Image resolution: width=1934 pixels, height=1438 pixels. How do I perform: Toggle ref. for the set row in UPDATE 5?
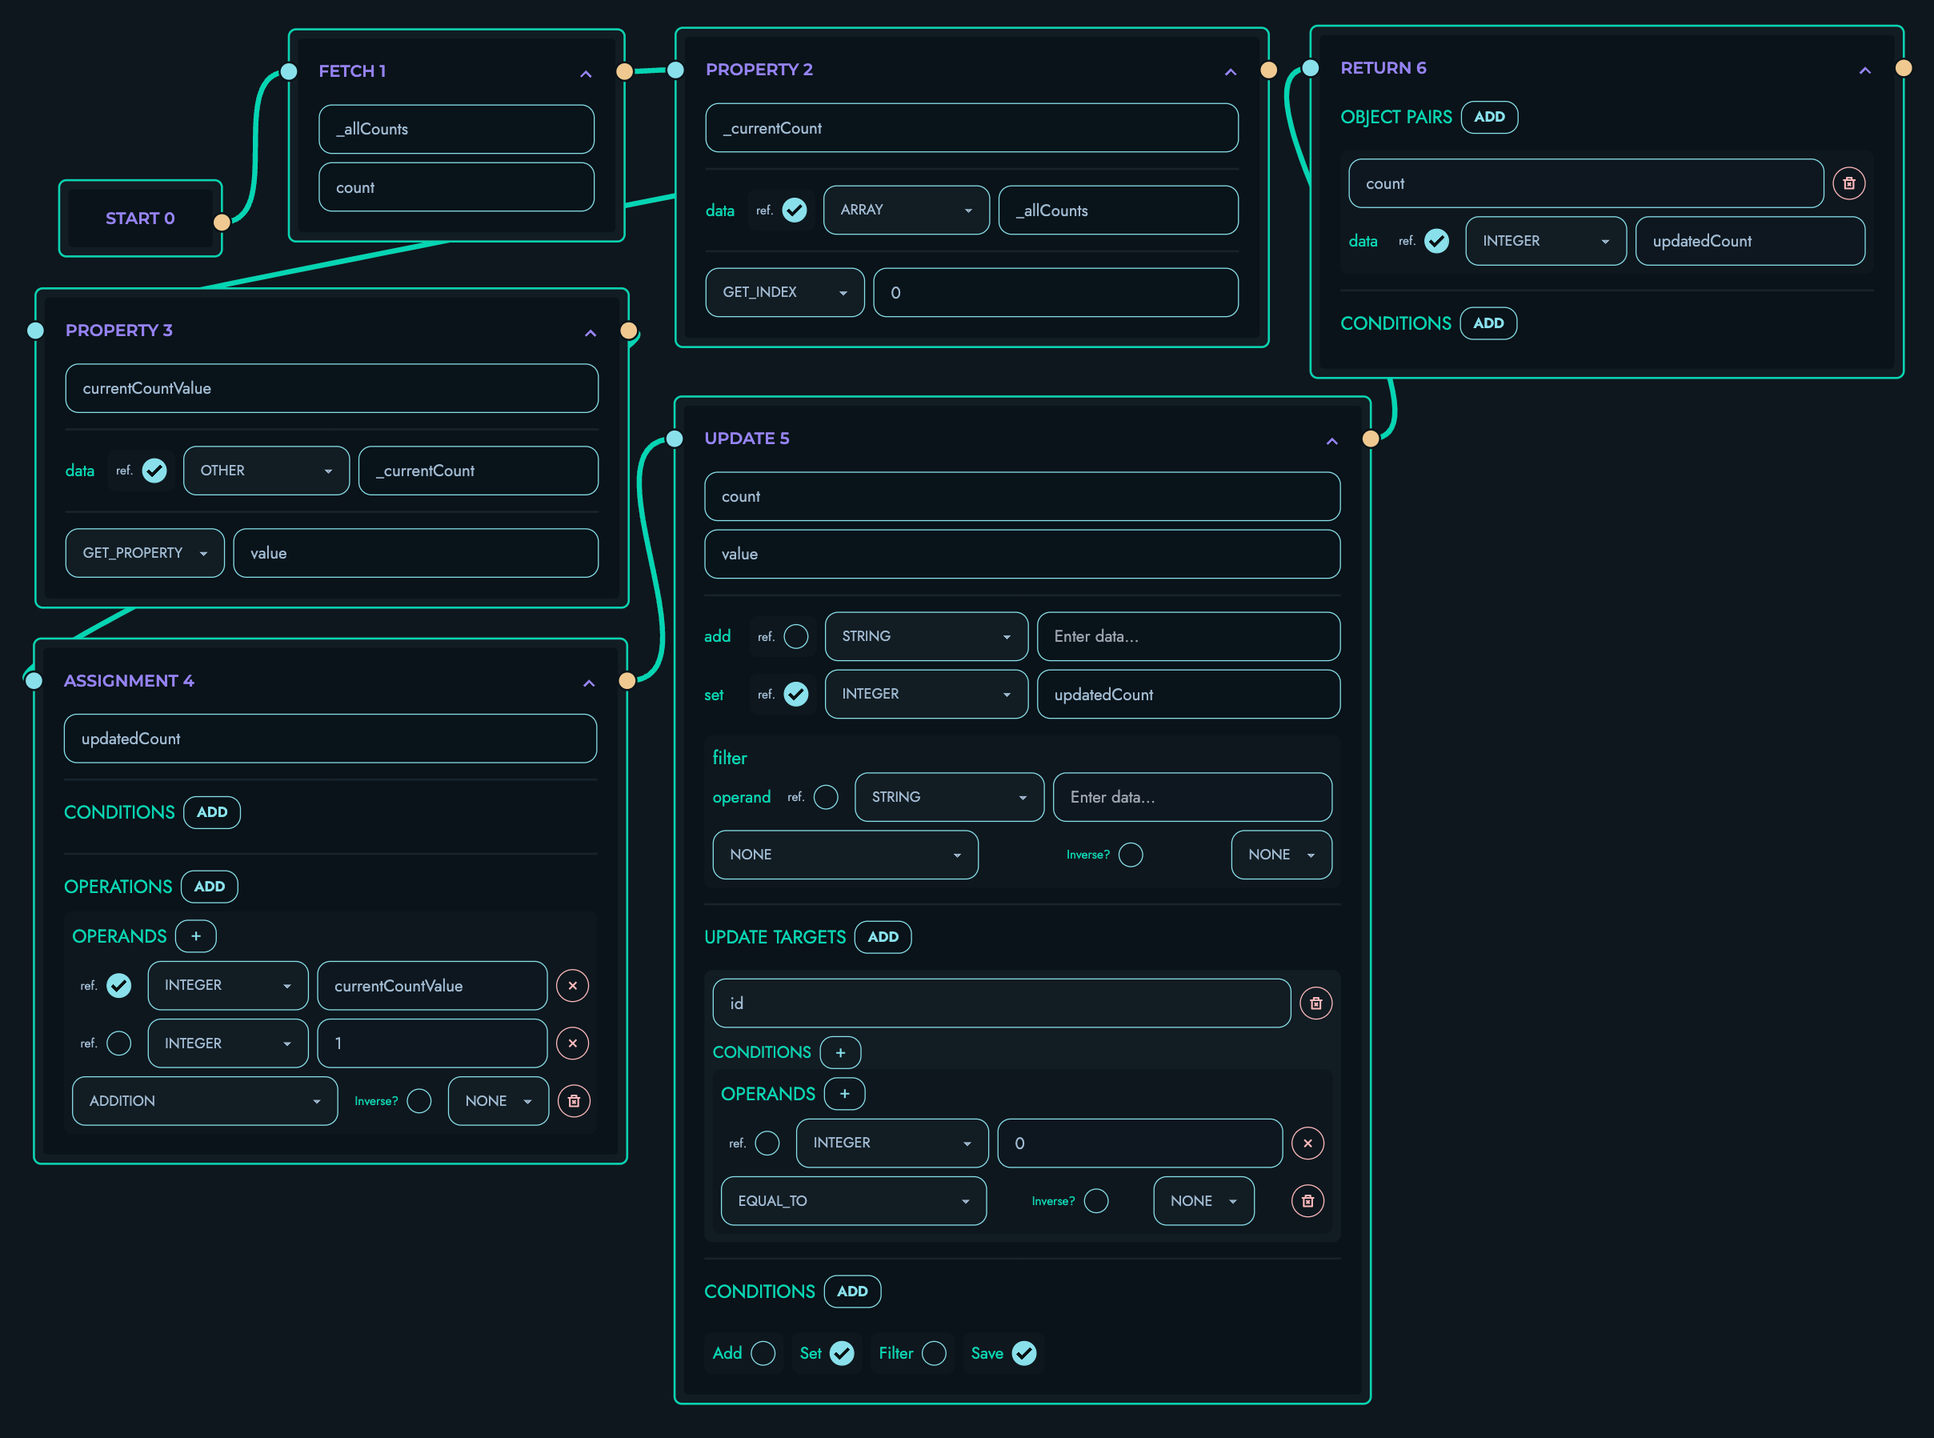pos(797,694)
